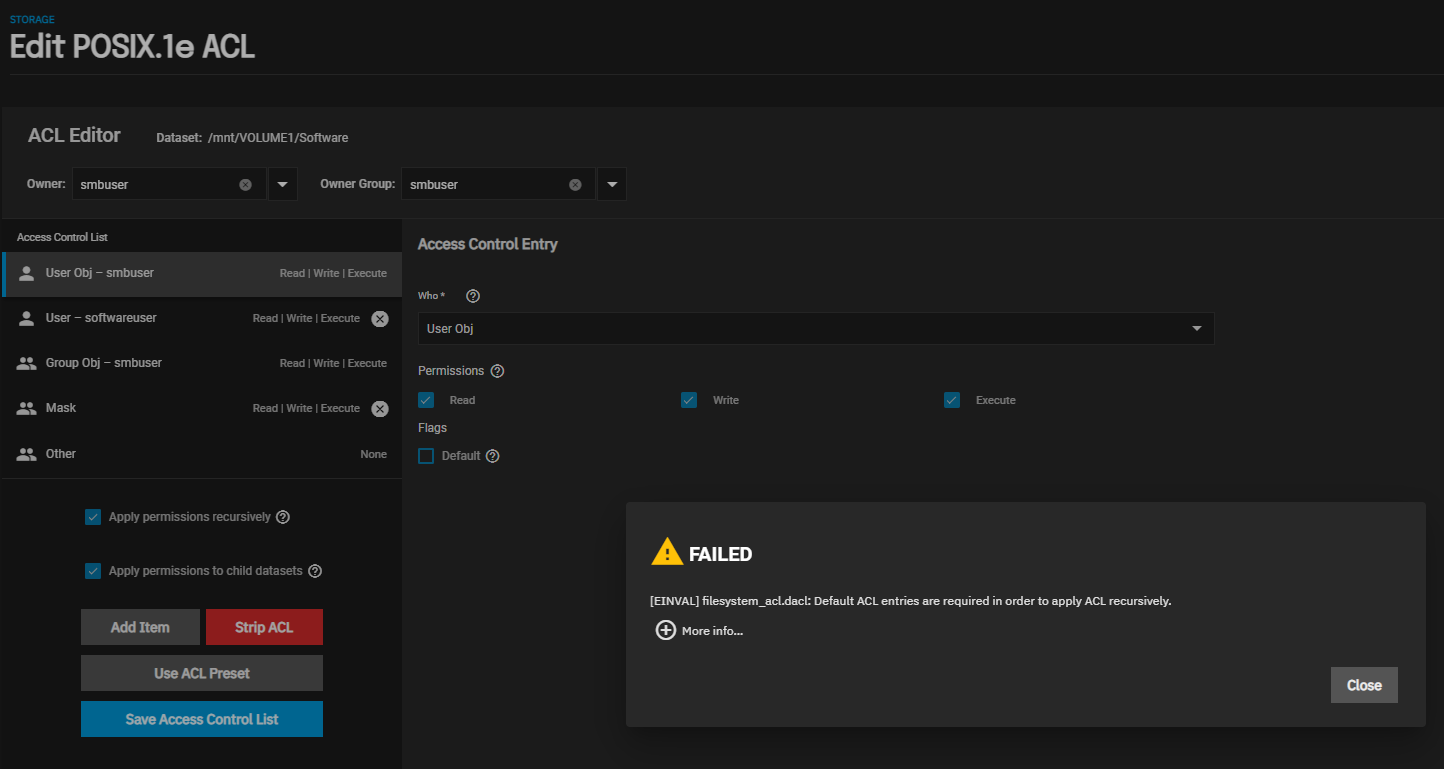This screenshot has height=769, width=1444.
Task: Open the Who dropdown showing User Obj
Action: pos(816,329)
